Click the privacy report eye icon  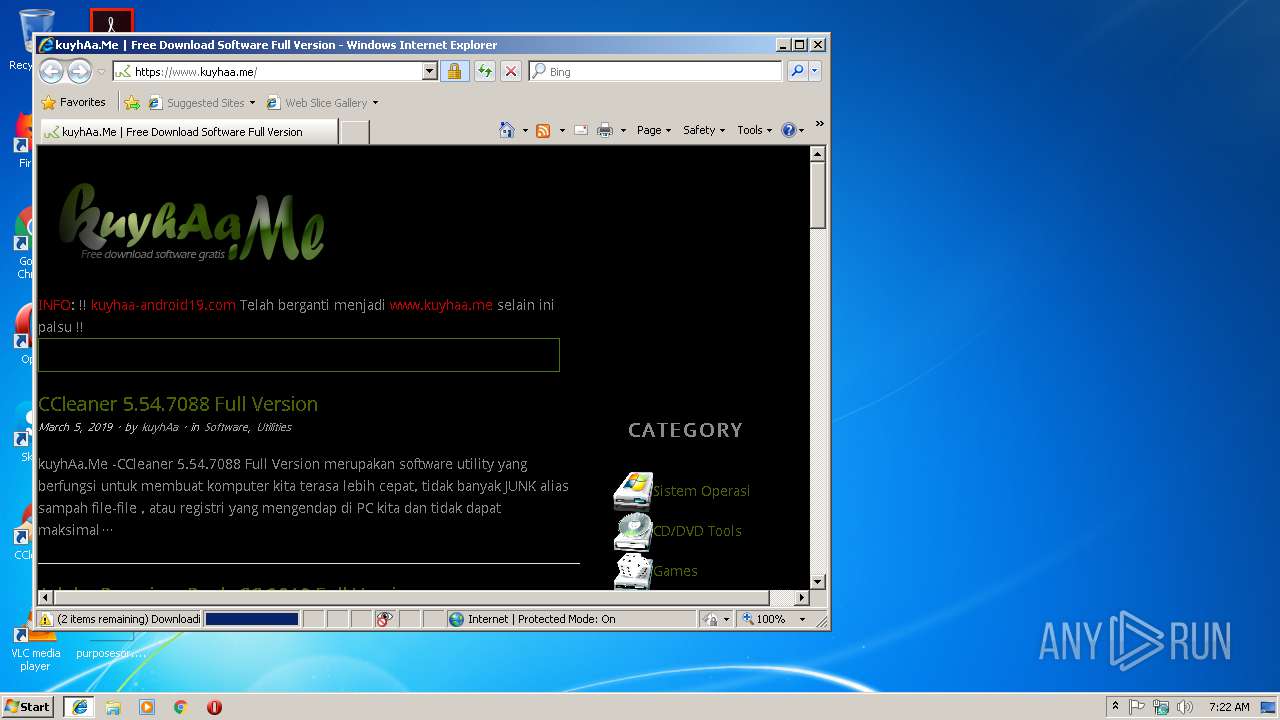tap(385, 619)
